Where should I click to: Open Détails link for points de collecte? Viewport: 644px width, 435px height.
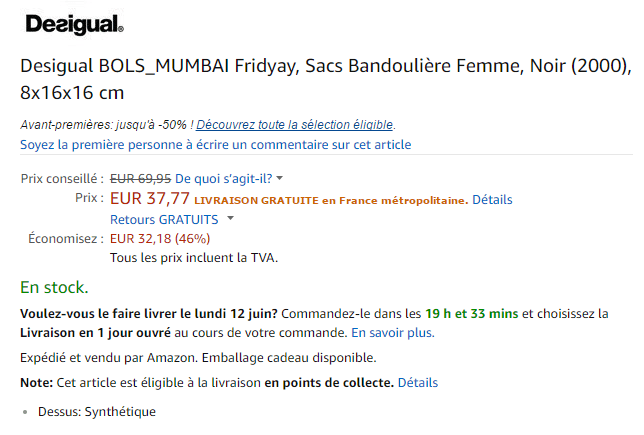pos(418,382)
